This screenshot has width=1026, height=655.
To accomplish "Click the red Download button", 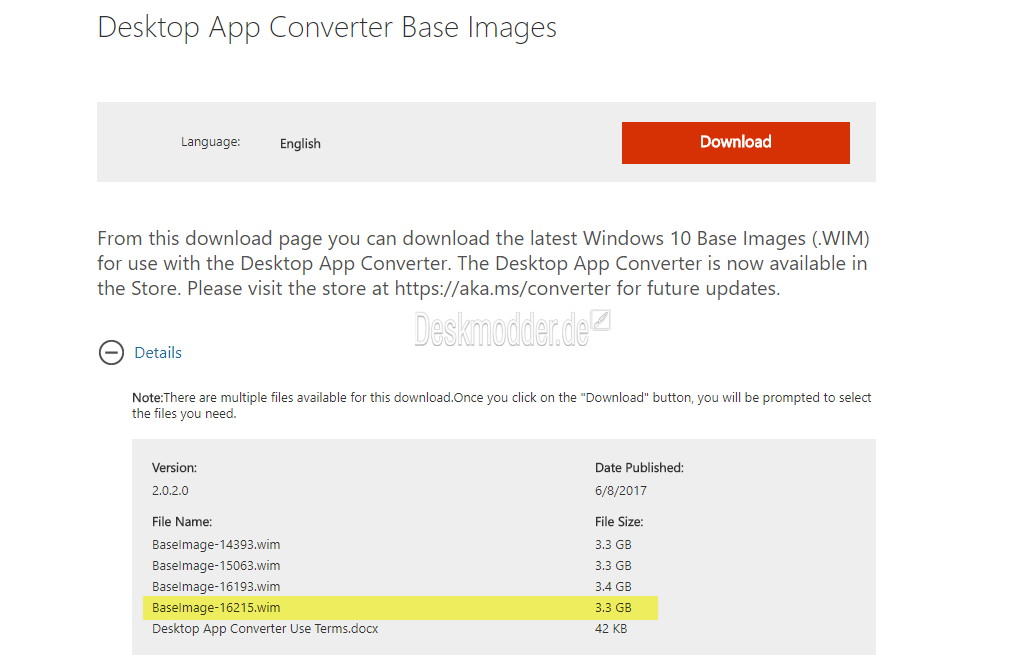I will (x=735, y=143).
